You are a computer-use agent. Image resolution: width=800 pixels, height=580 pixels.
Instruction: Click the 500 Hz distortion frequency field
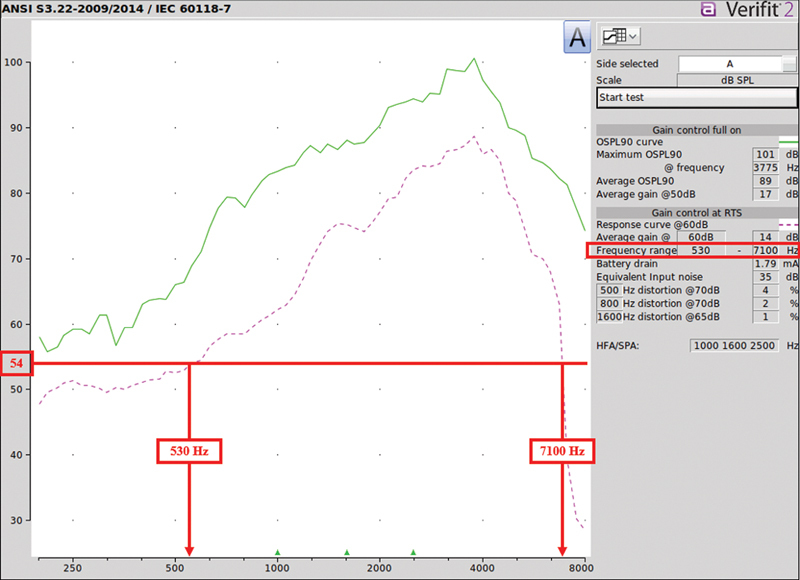point(609,290)
